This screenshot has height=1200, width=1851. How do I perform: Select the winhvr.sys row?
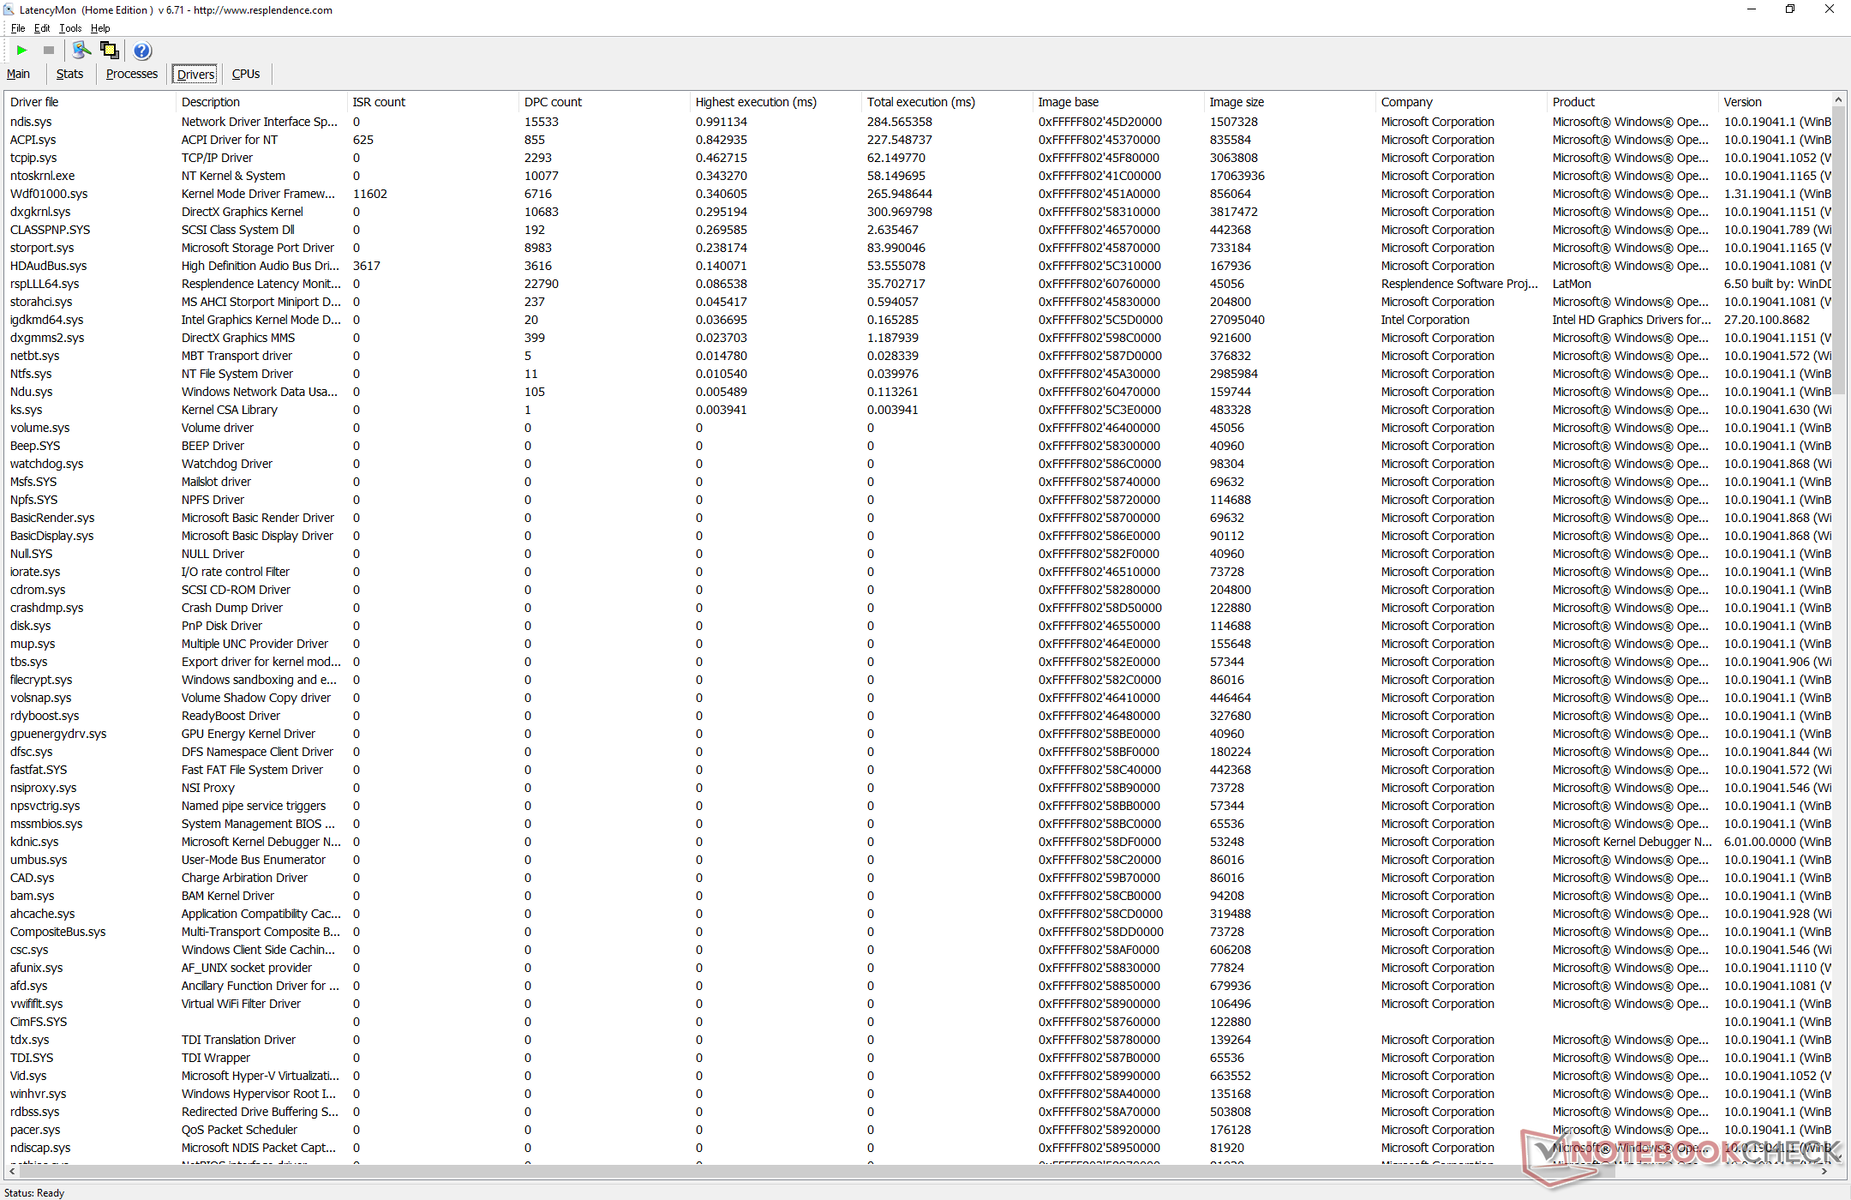click(x=918, y=1094)
